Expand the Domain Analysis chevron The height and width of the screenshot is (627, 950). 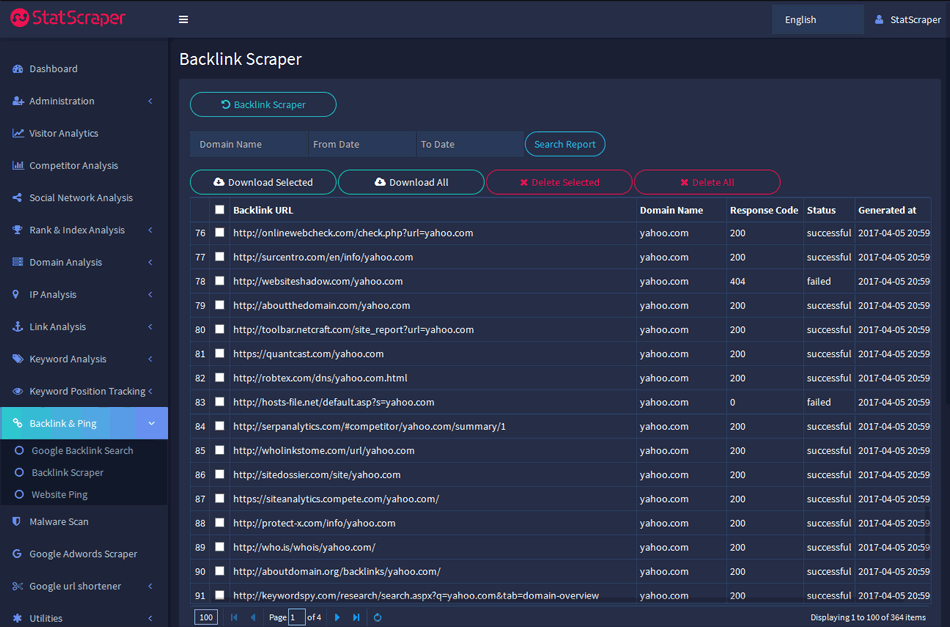[150, 262]
